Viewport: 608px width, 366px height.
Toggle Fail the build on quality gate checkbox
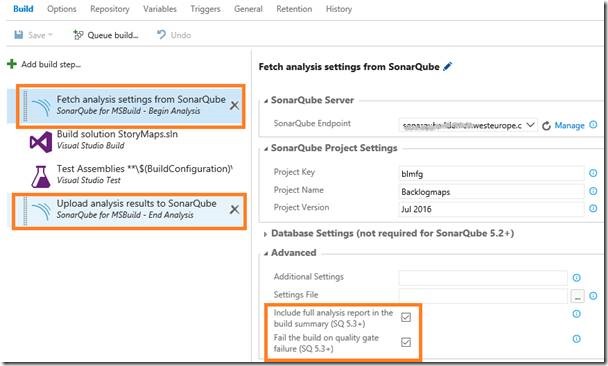pyautogui.click(x=406, y=342)
